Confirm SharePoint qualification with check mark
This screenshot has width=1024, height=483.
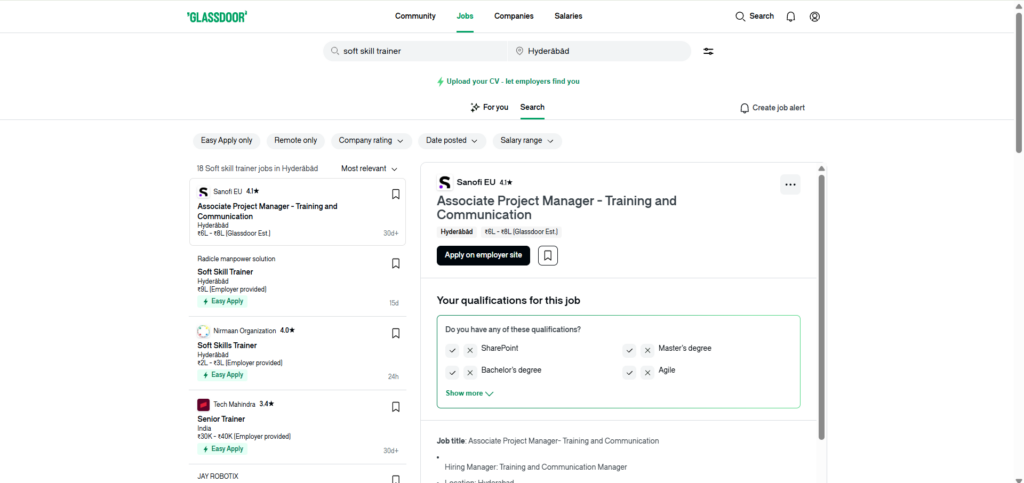452,351
